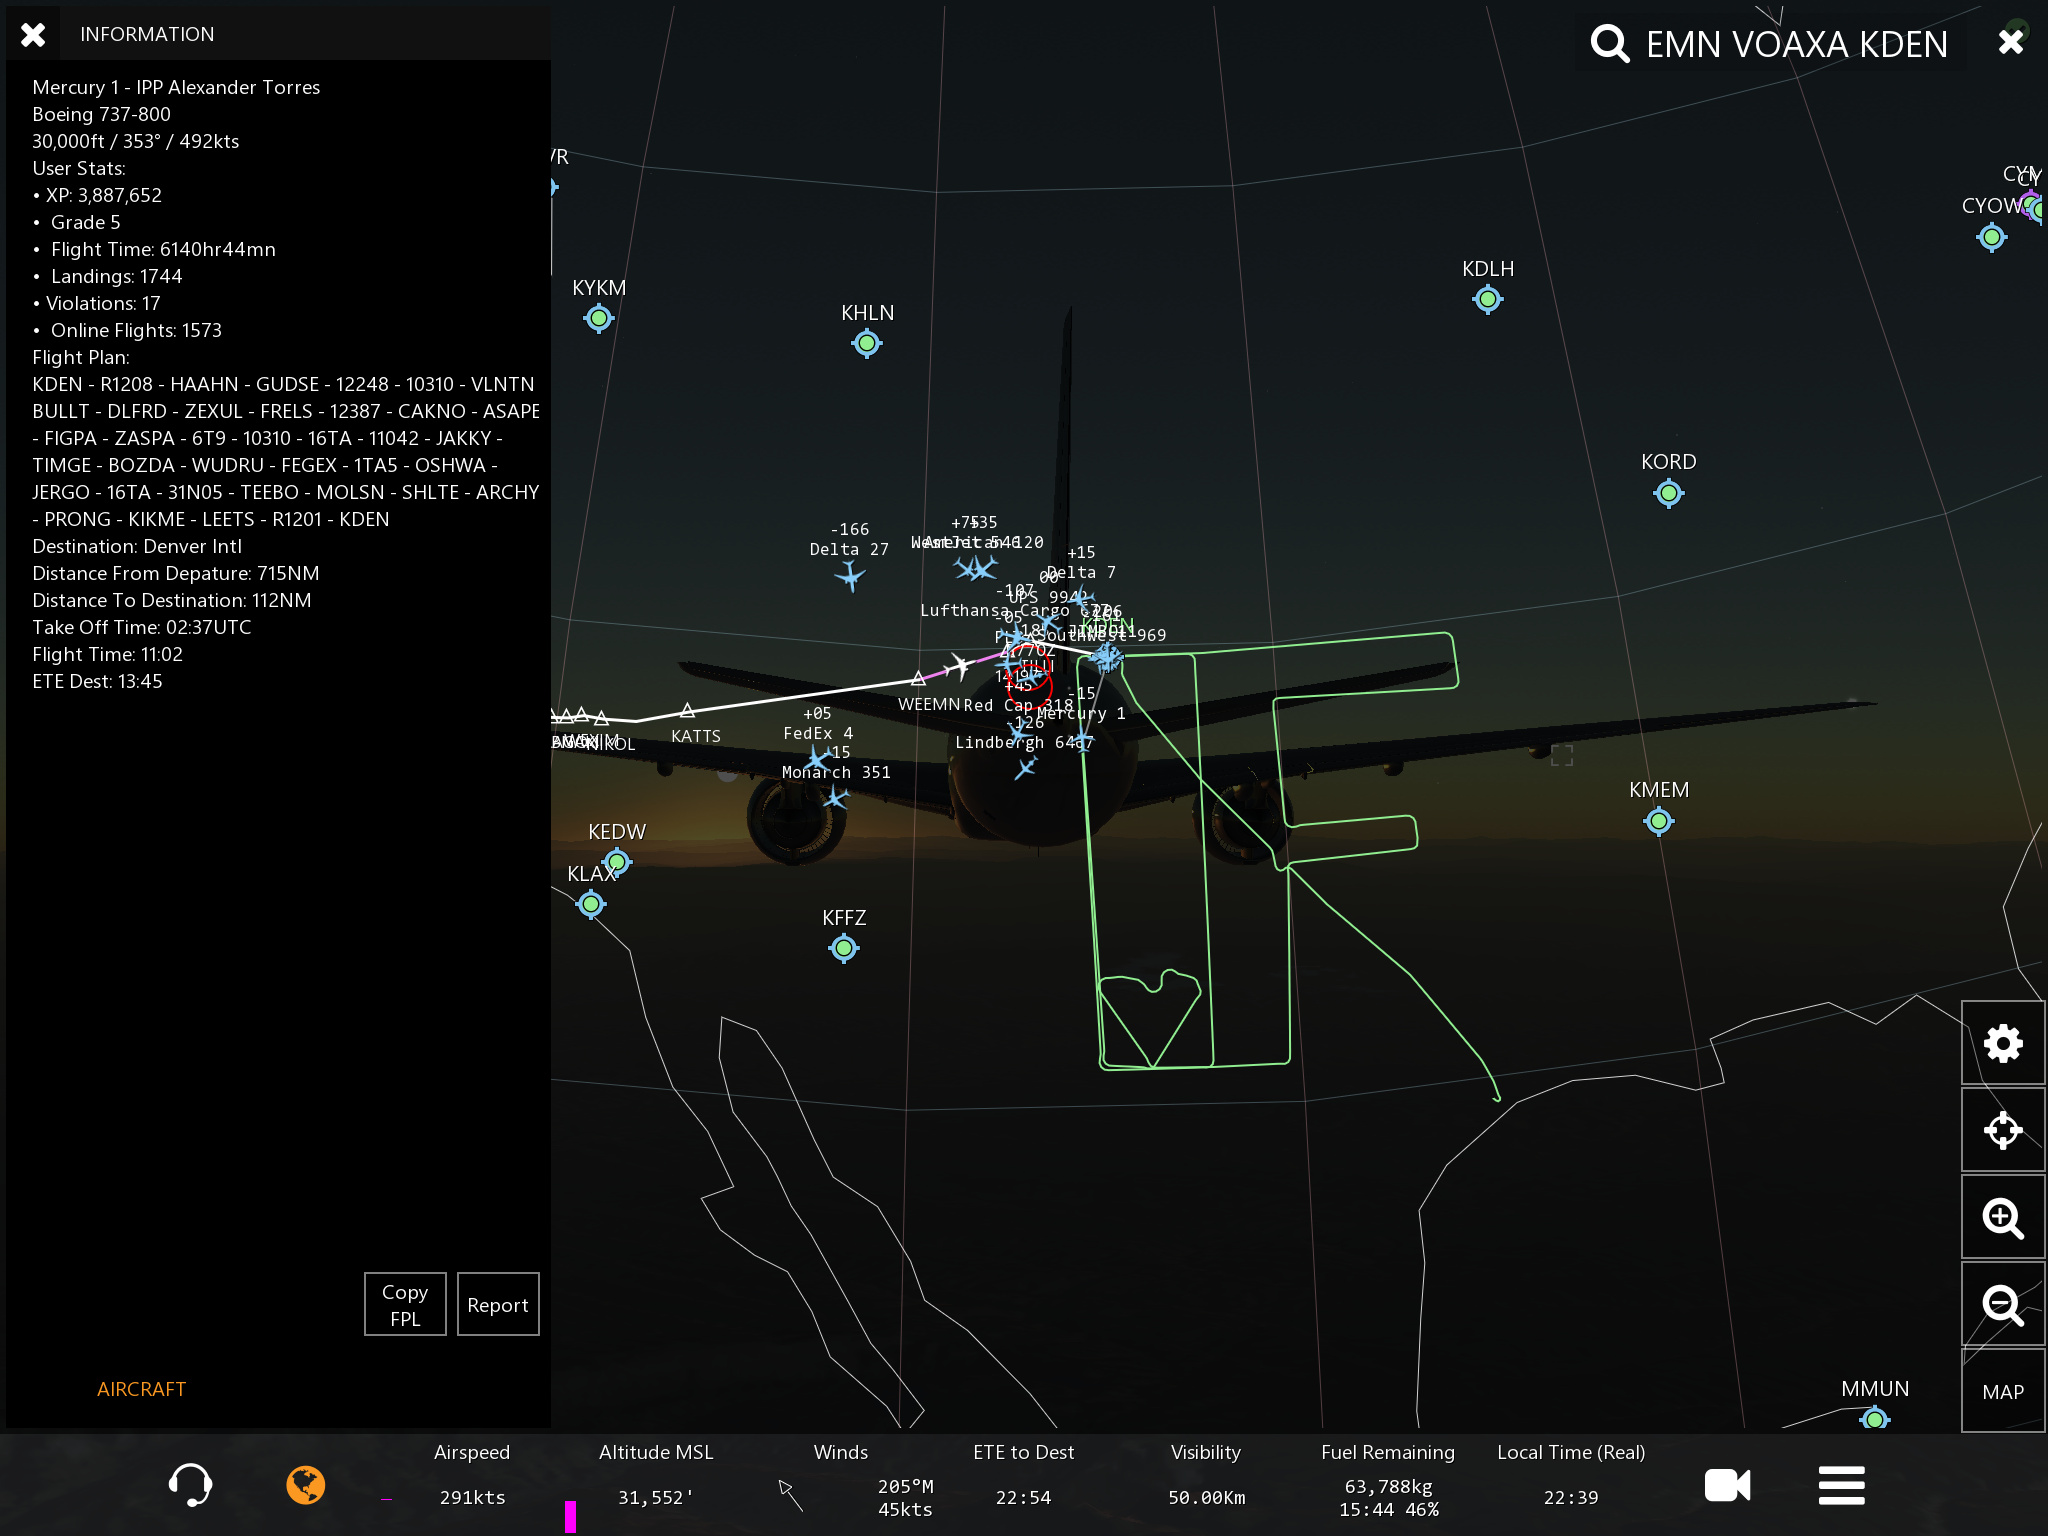
Task: Select the KDLH airport marker
Action: pos(1487,299)
